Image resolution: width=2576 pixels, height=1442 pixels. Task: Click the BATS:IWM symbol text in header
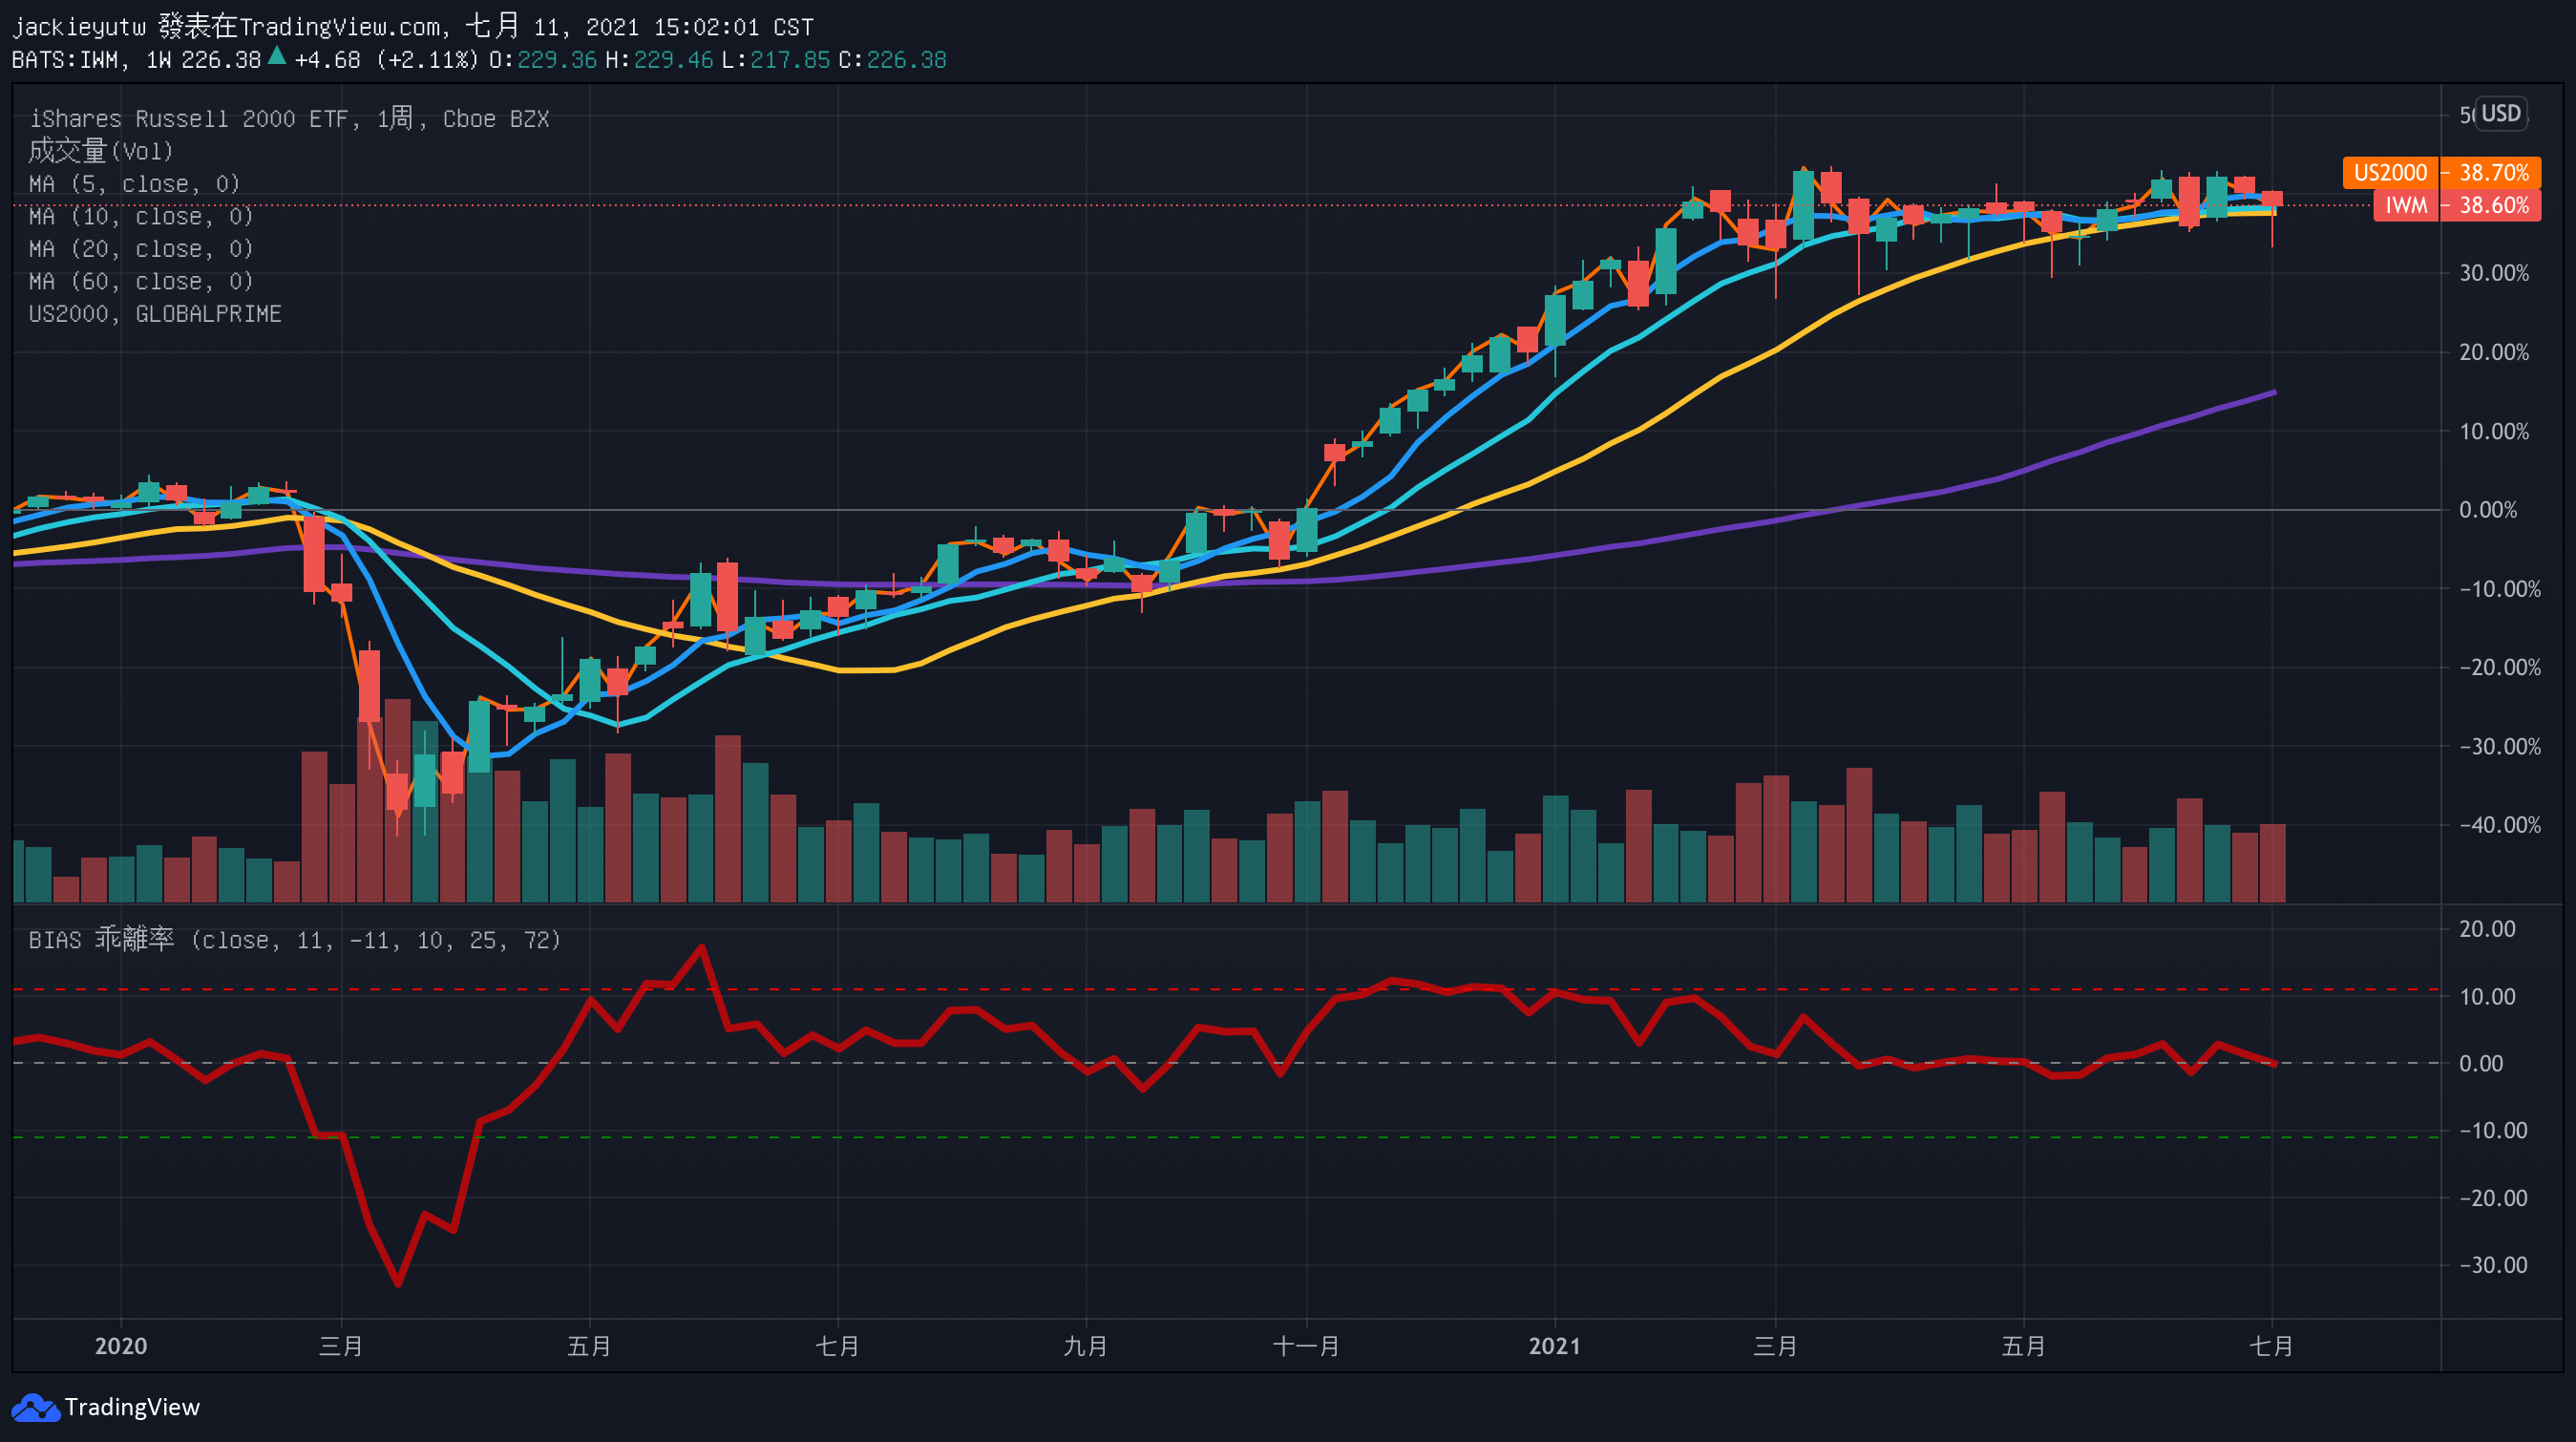(66, 60)
